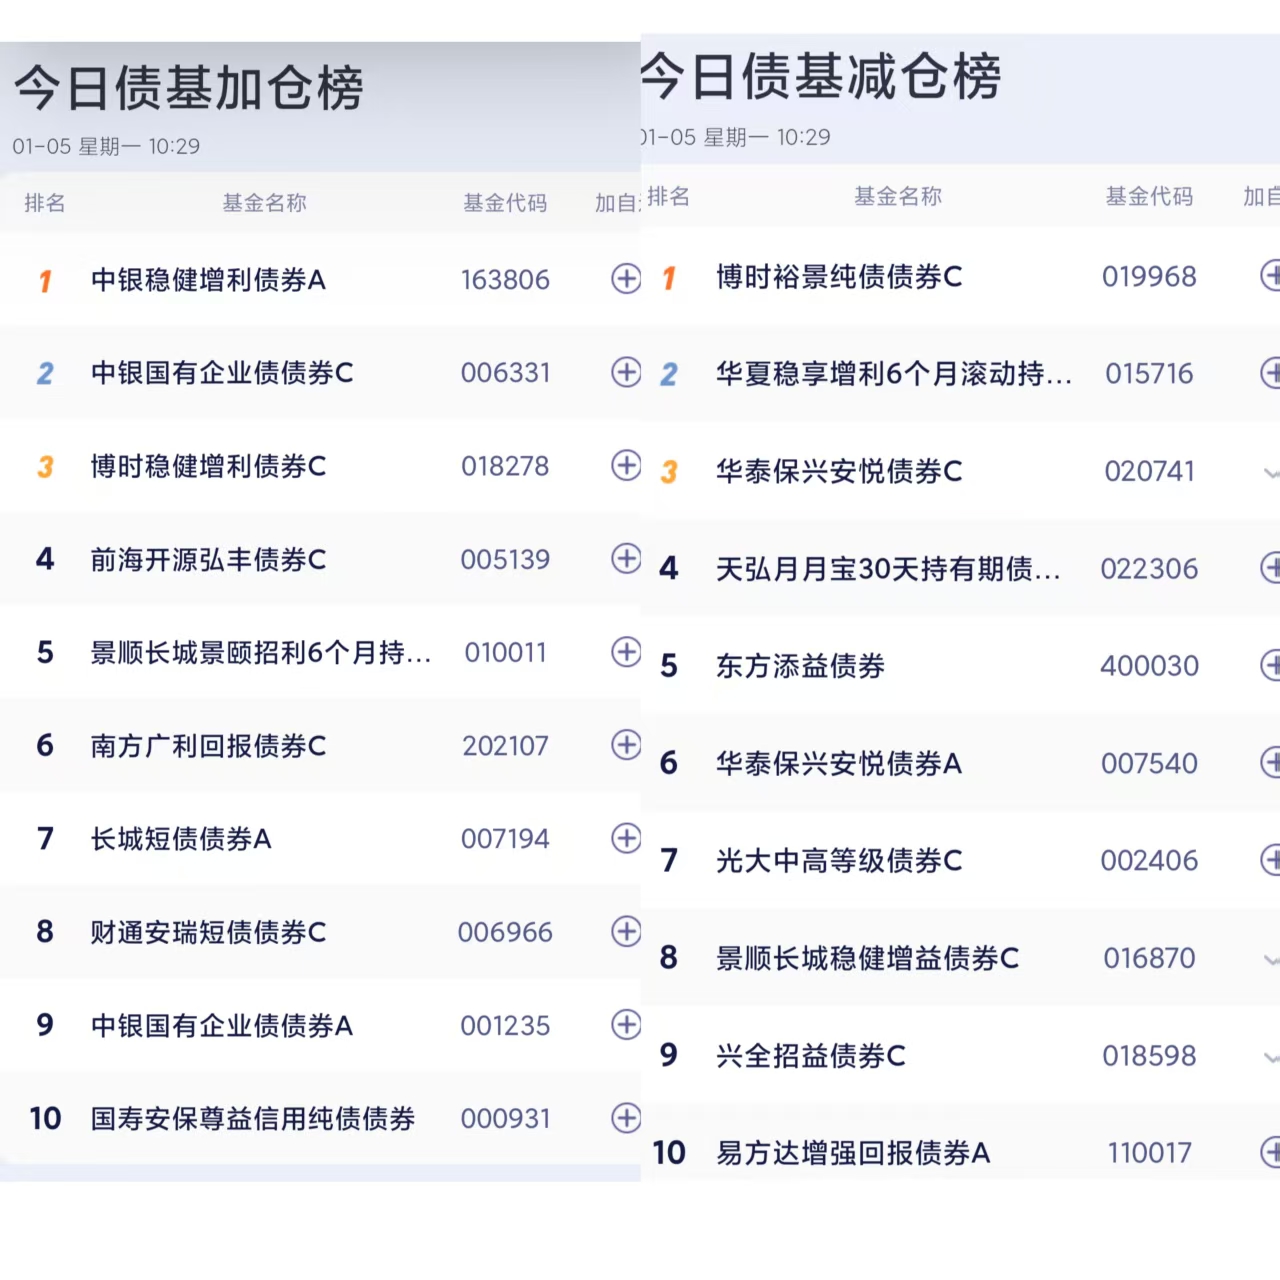Select fund code 163806
1280x1280 pixels.
click(x=505, y=280)
